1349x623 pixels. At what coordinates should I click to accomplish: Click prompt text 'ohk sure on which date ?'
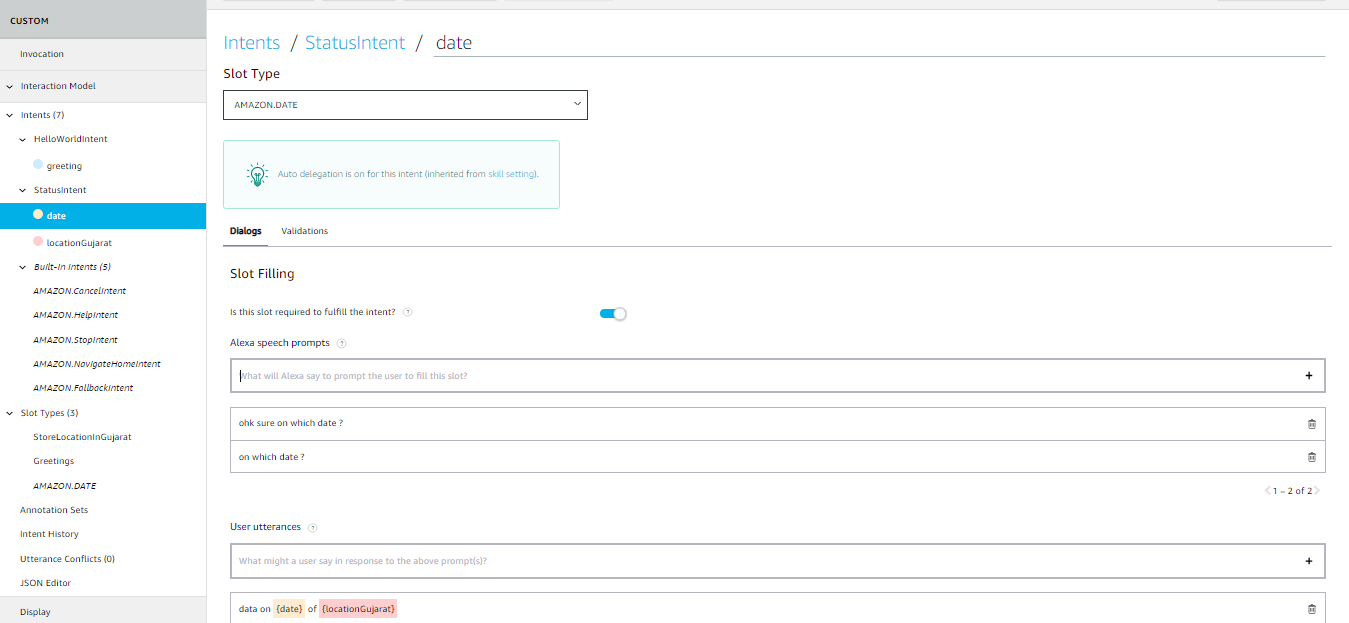pyautogui.click(x=291, y=423)
